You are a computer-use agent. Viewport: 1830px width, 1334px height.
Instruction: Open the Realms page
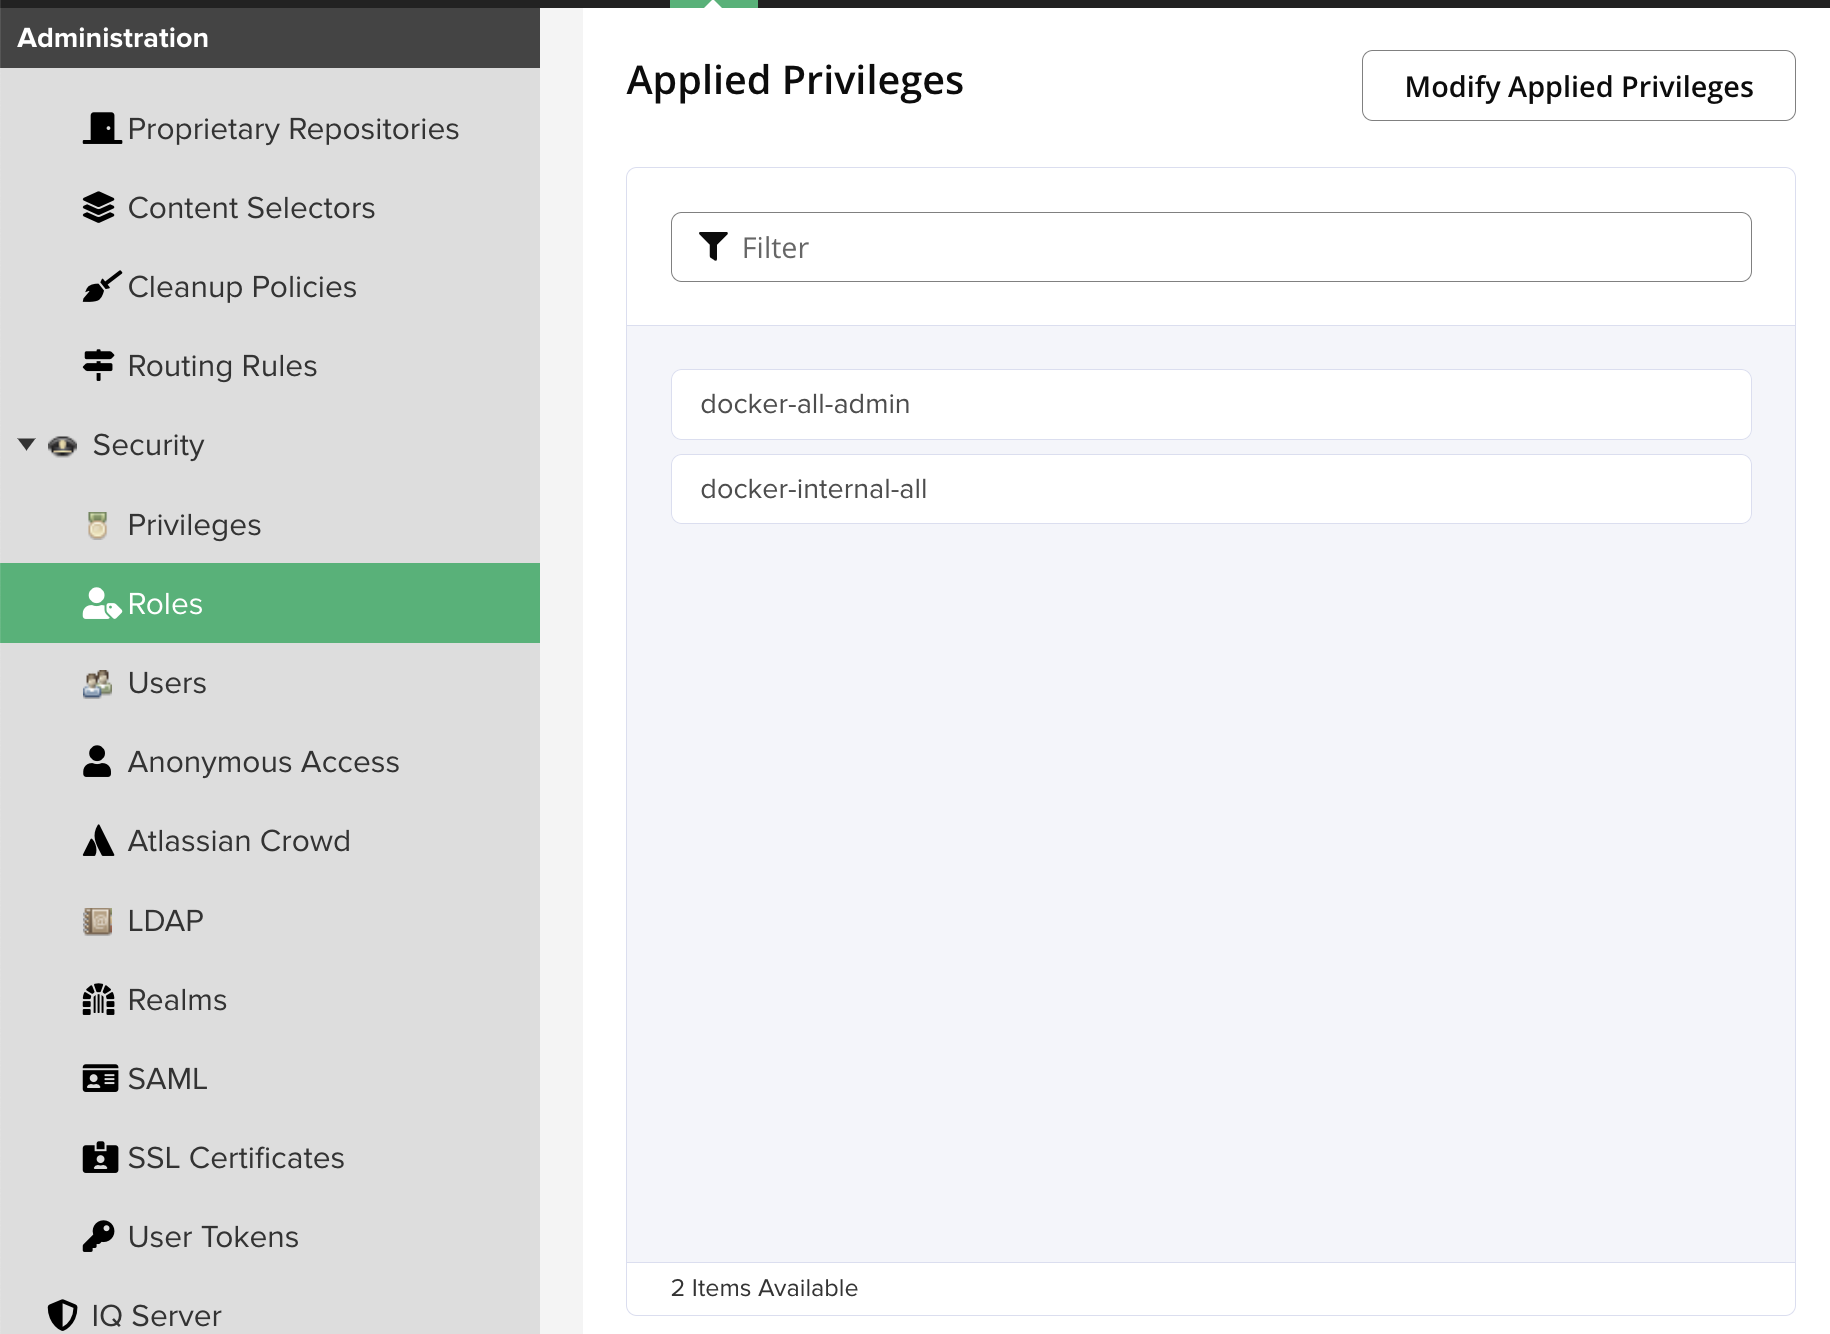pyautogui.click(x=177, y=999)
